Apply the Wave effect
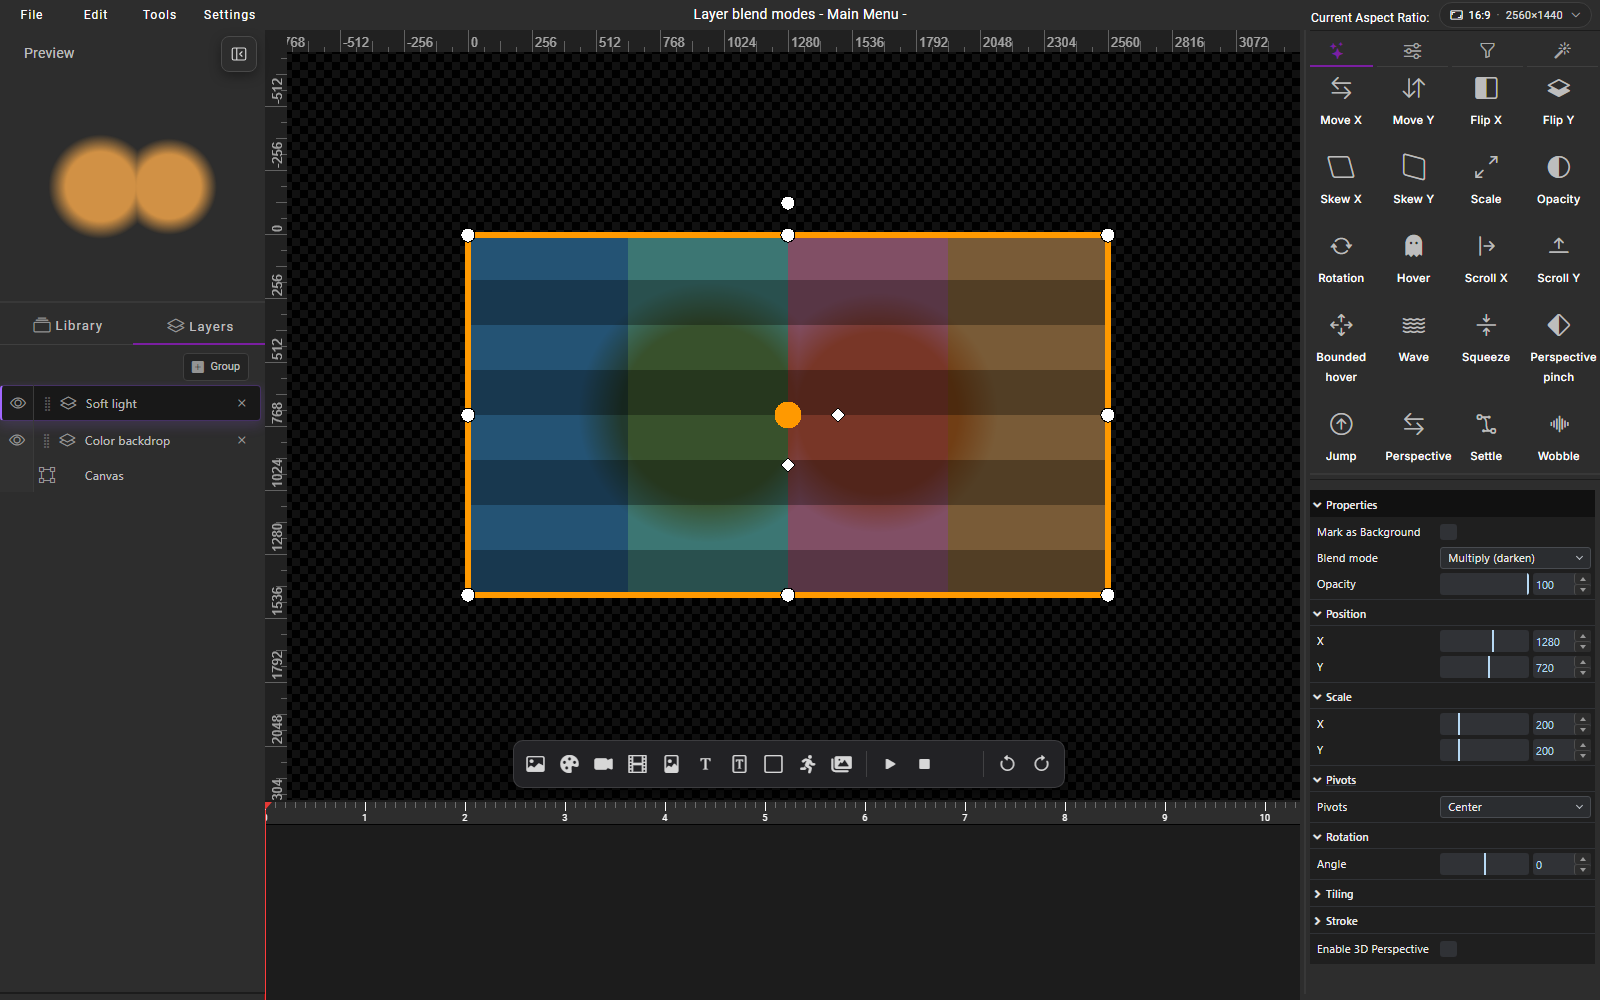 point(1413,338)
